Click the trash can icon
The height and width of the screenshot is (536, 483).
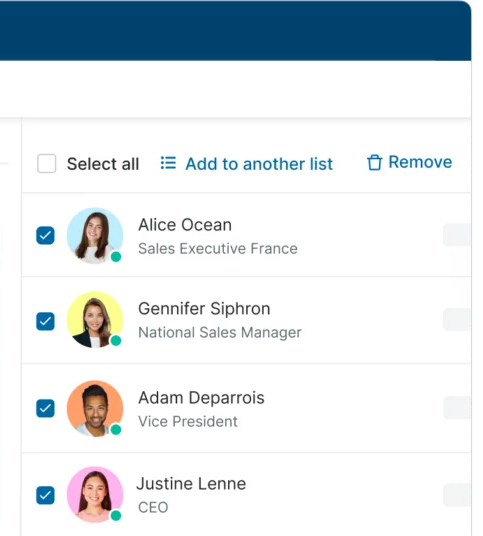(374, 162)
